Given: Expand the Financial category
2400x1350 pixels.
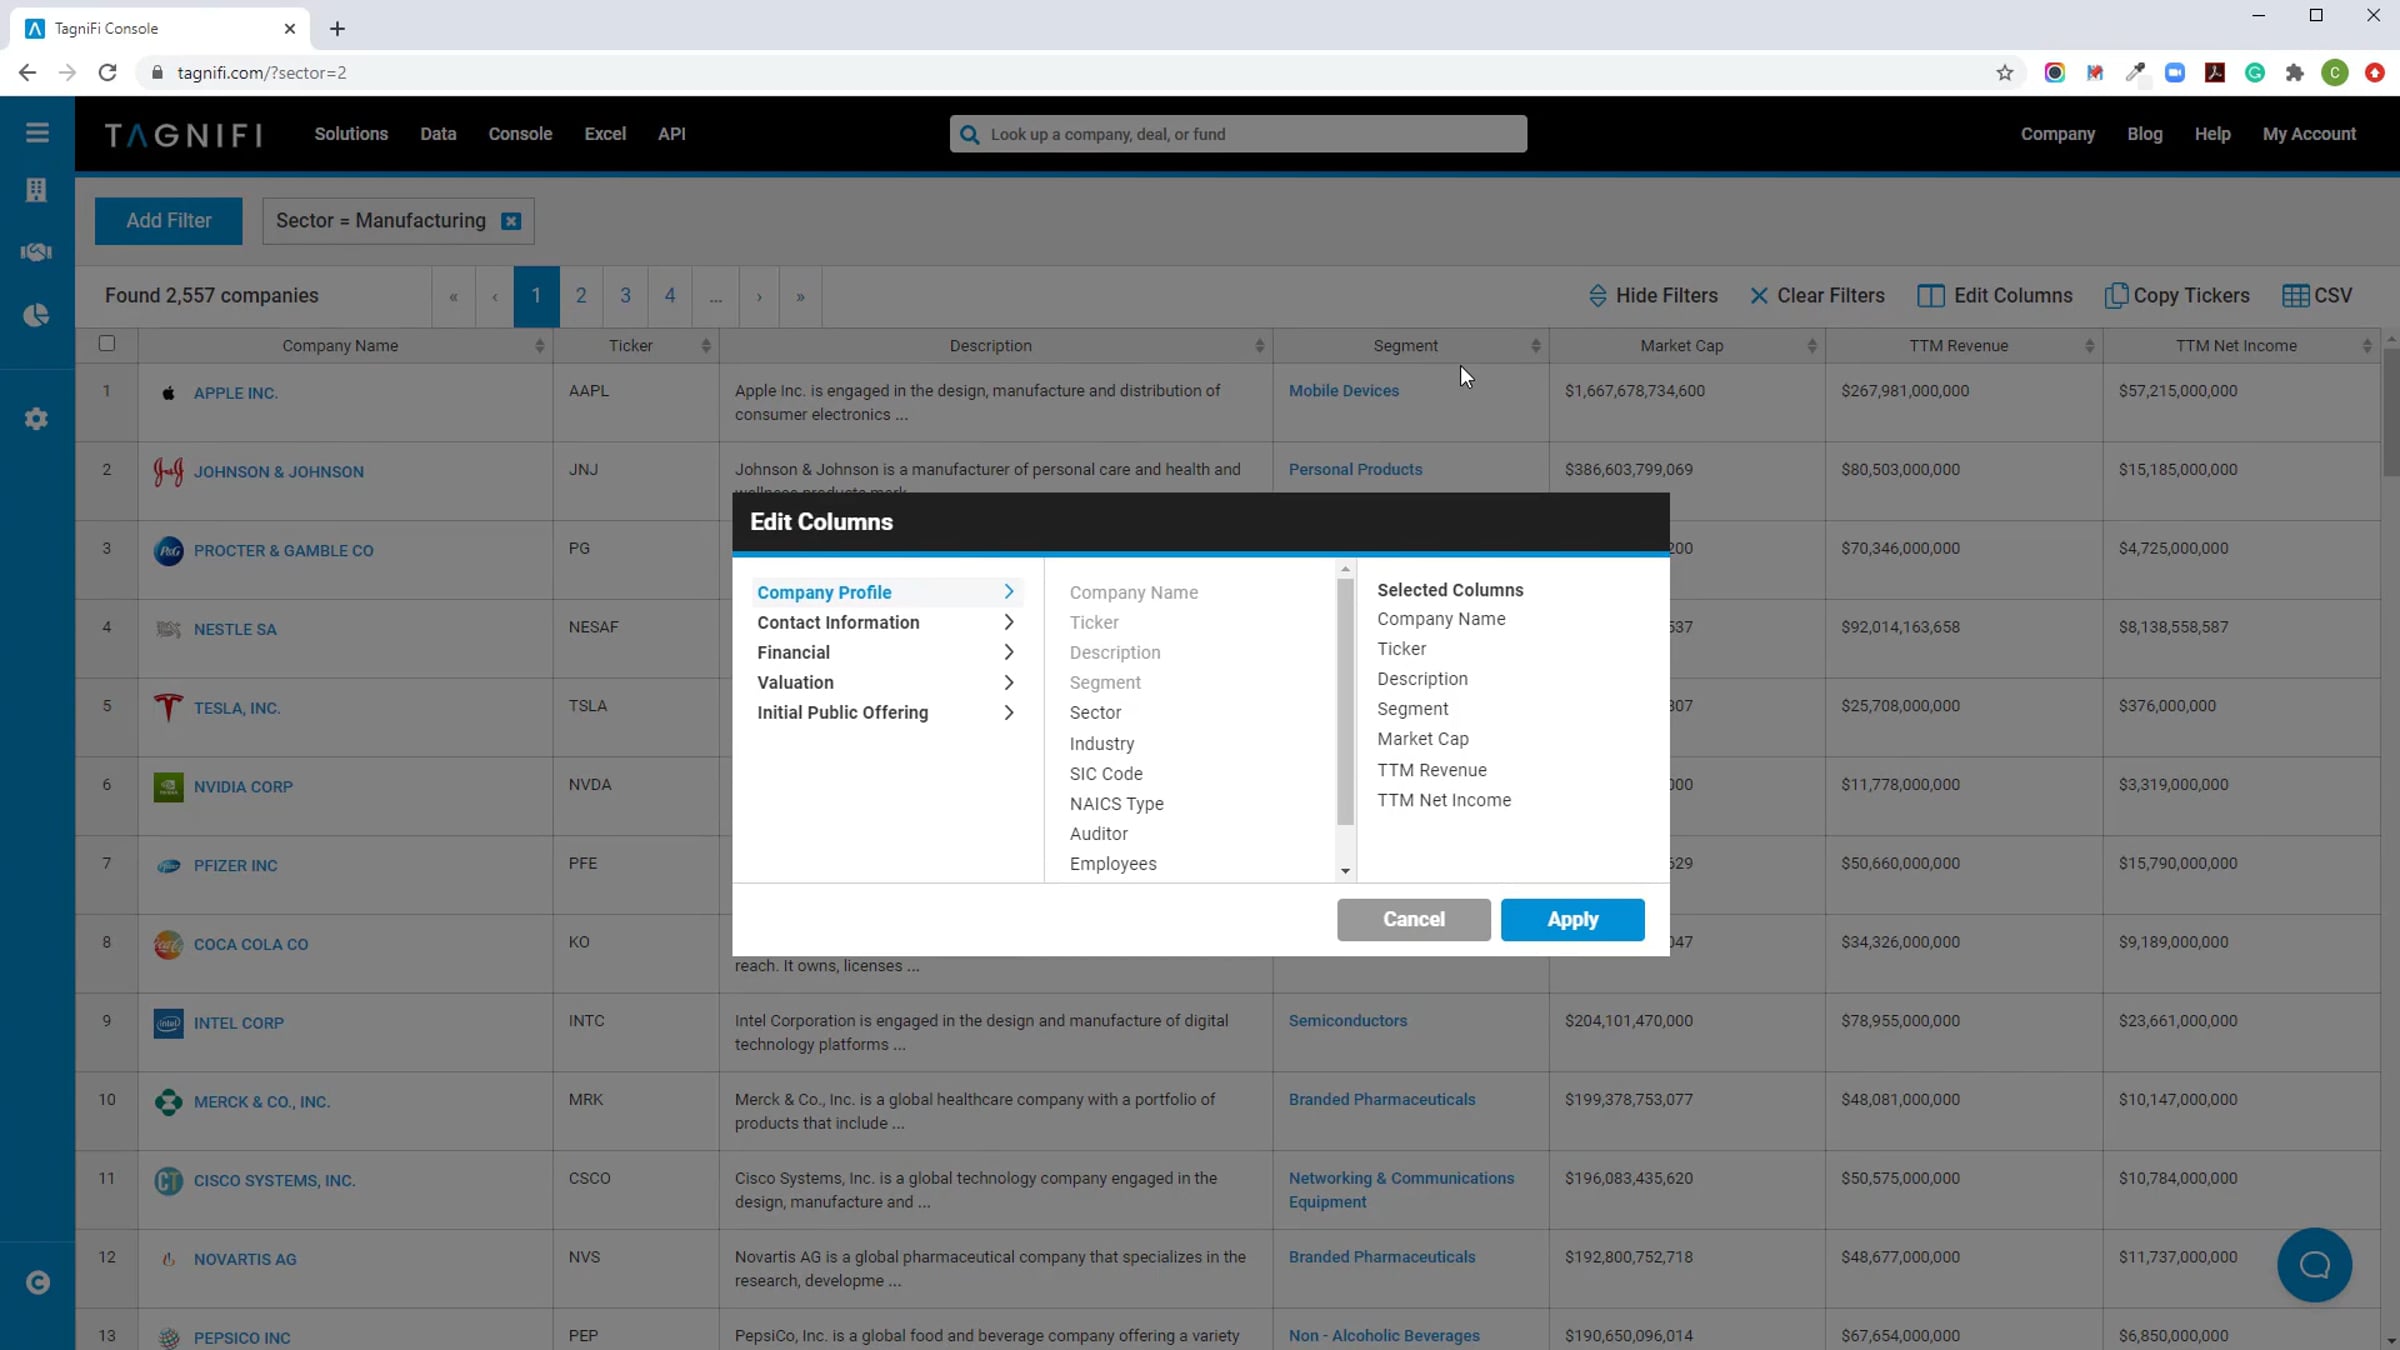Looking at the screenshot, I should [x=886, y=652].
